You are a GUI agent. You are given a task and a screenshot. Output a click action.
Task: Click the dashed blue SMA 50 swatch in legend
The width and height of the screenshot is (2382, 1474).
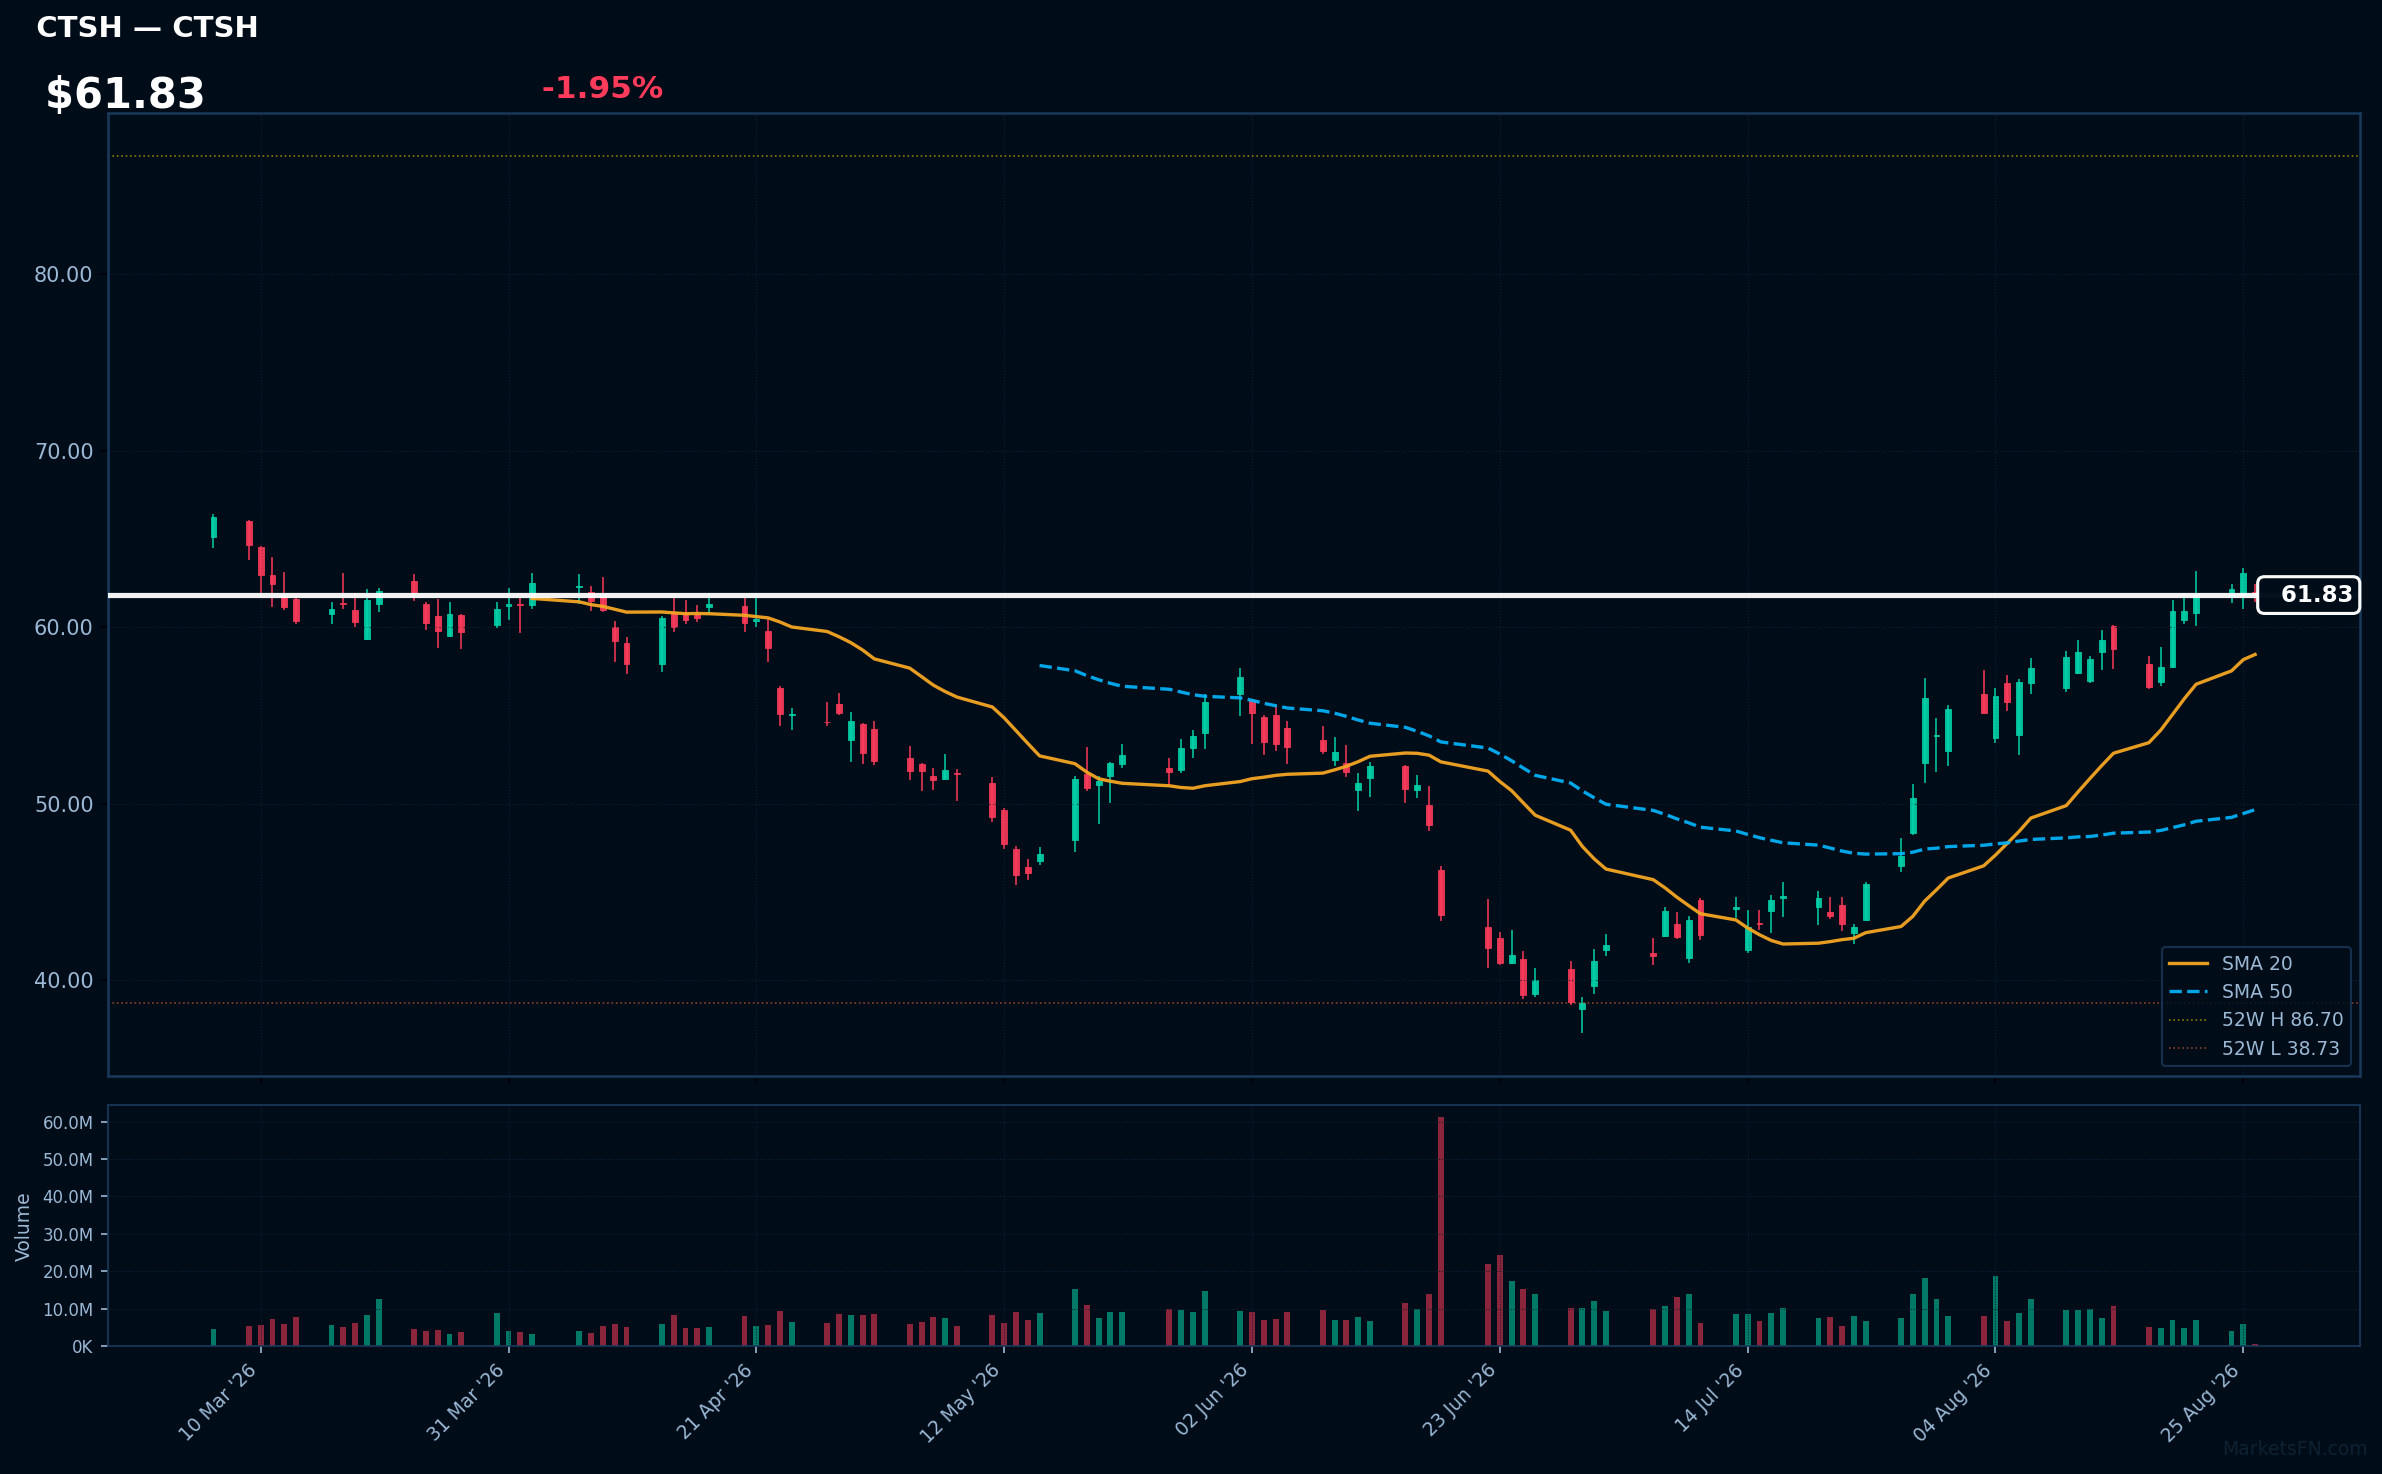point(2188,991)
